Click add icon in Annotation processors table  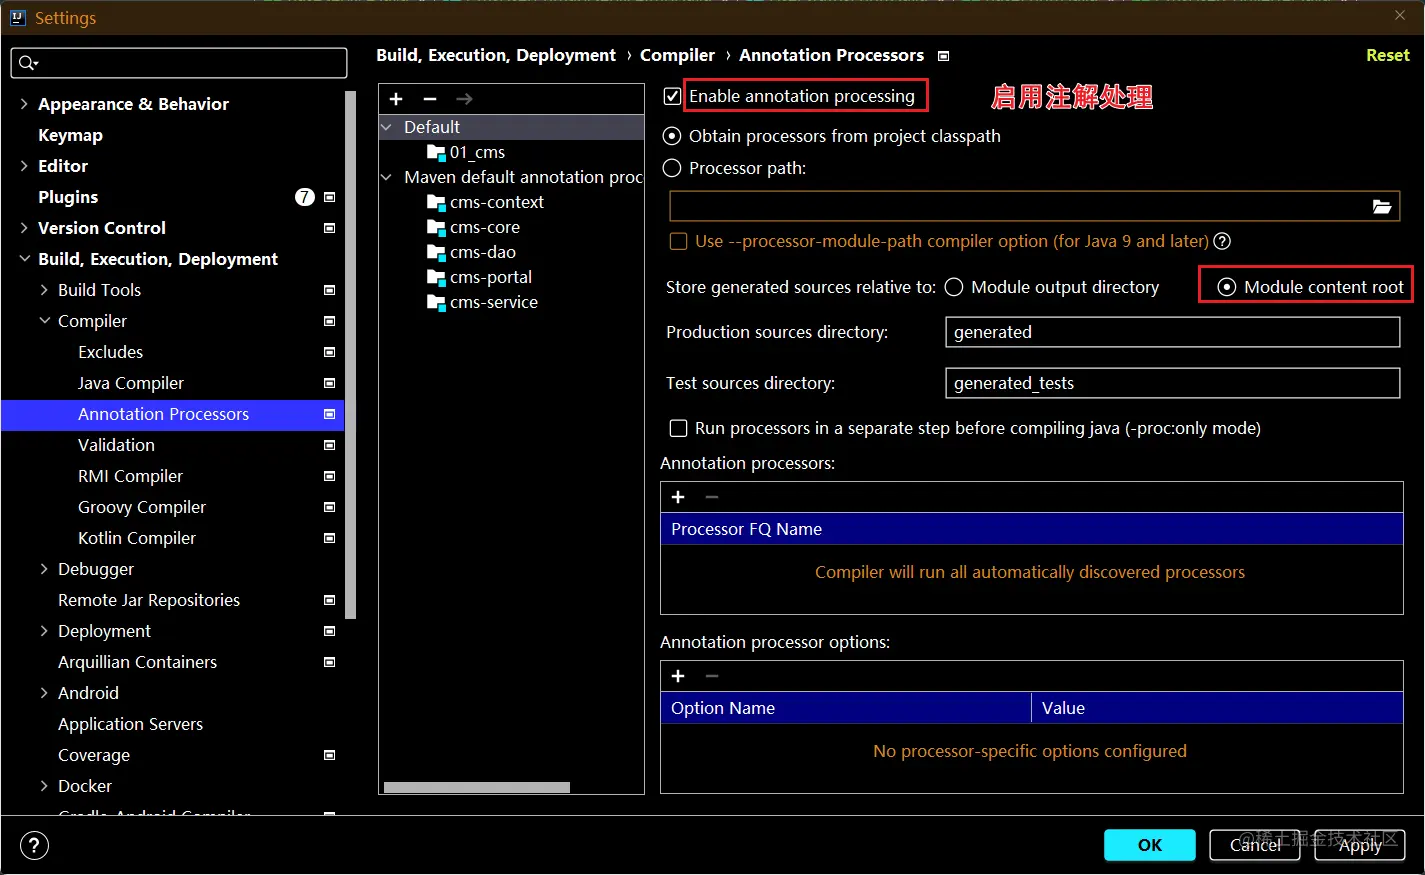[x=678, y=497]
